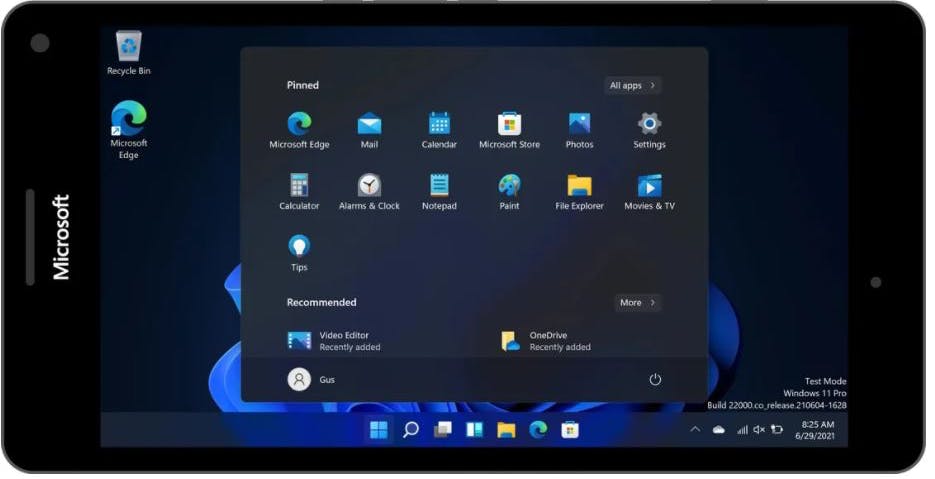The height and width of the screenshot is (479, 935).
Task: Open the Gus user account menu
Action: coord(311,379)
